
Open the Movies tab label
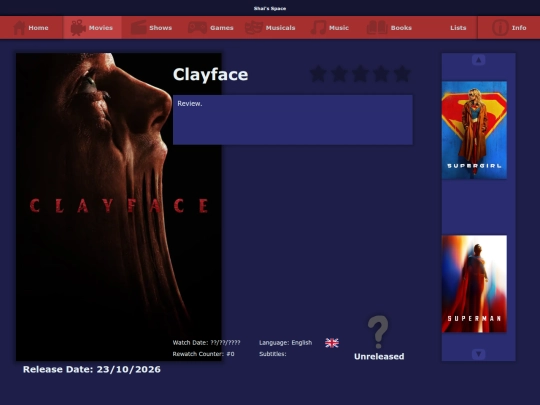click(x=101, y=28)
